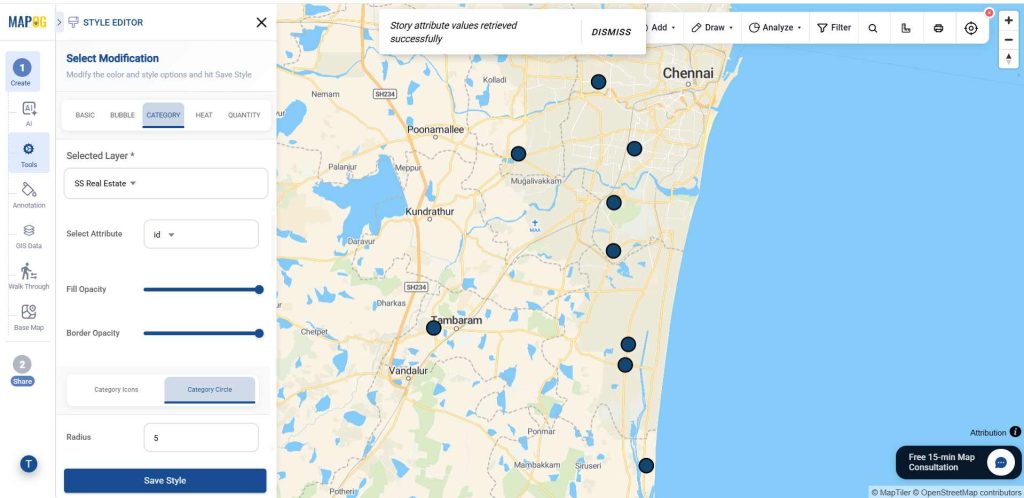Choose Category Icons option

pyautogui.click(x=116, y=390)
